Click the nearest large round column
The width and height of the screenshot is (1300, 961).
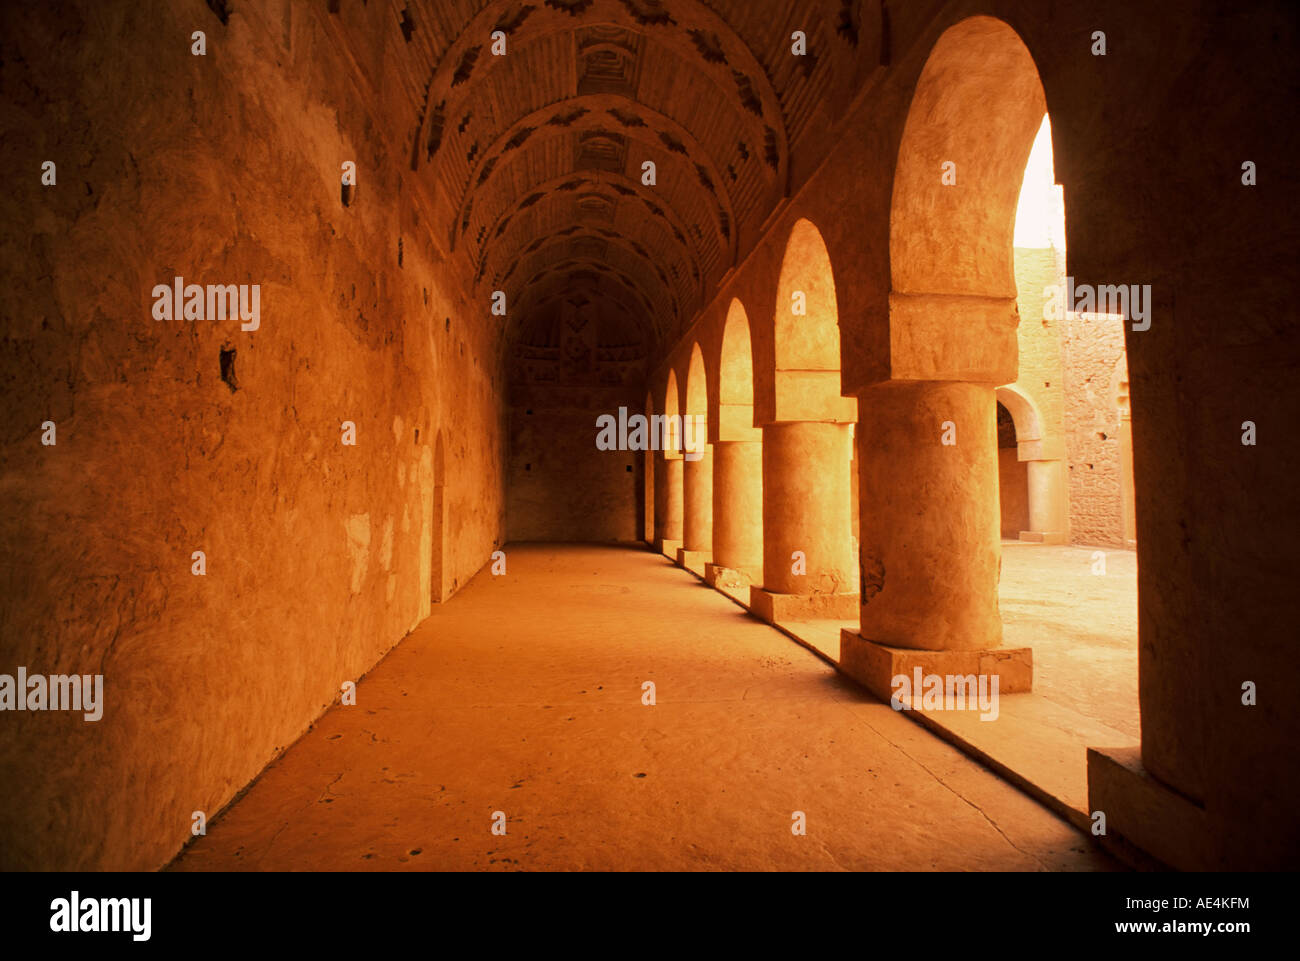pyautogui.click(x=930, y=515)
